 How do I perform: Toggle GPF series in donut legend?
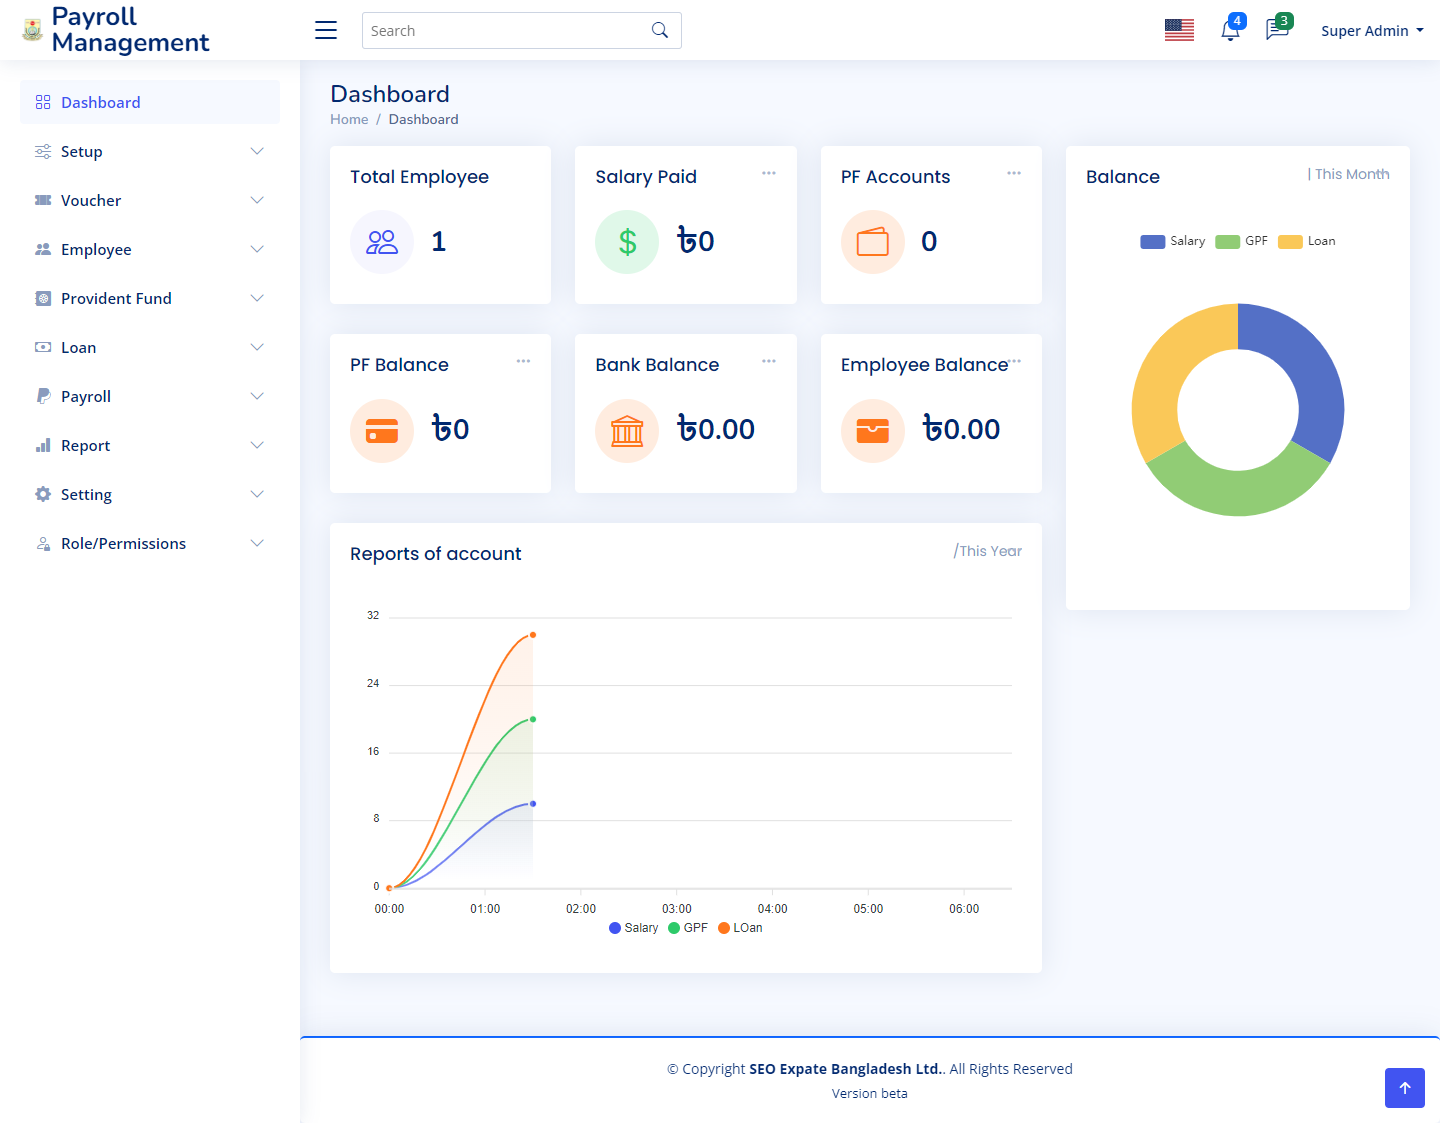[1241, 241]
